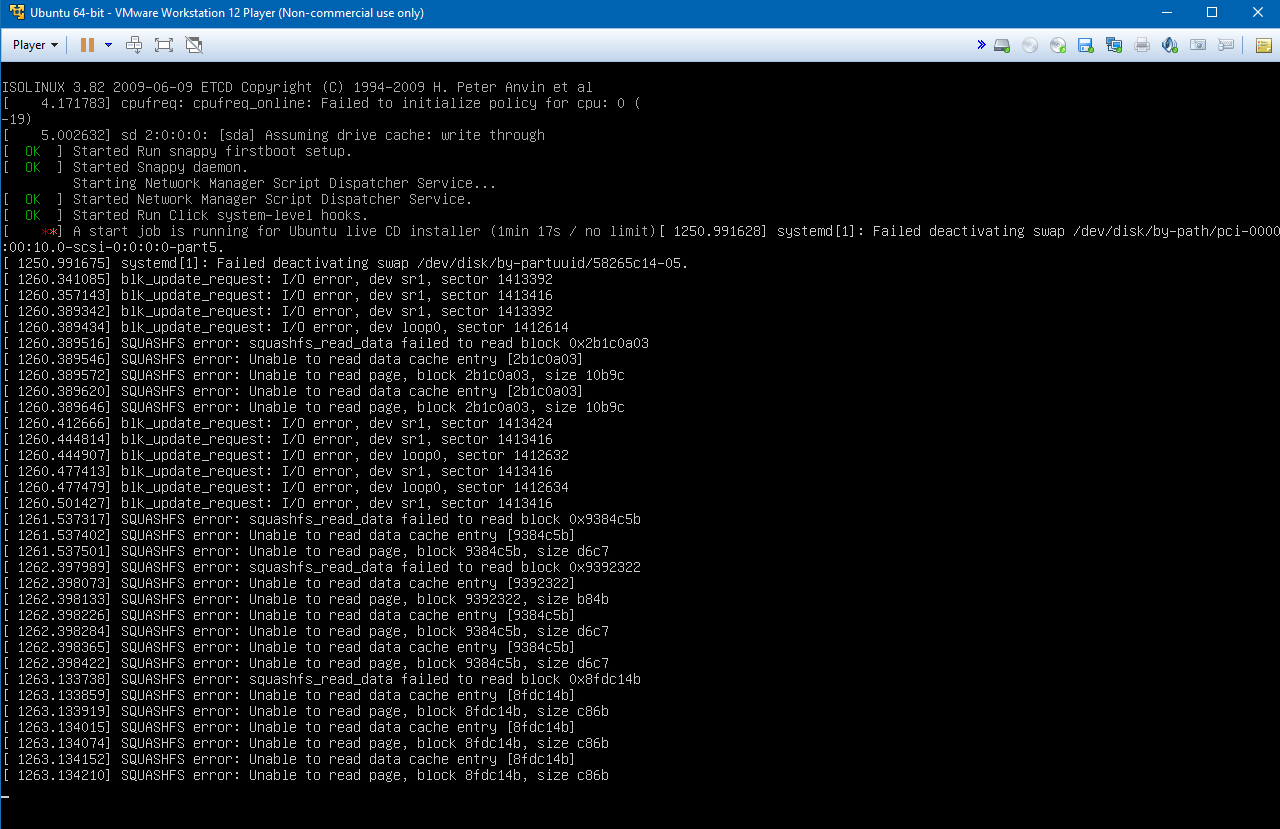The width and height of the screenshot is (1280, 829).
Task: Open the Player menu
Action: pyautogui.click(x=35, y=45)
